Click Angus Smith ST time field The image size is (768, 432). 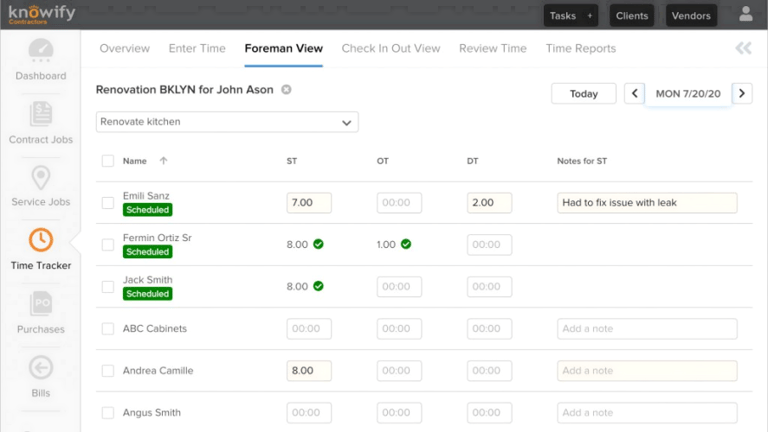pyautogui.click(x=309, y=413)
